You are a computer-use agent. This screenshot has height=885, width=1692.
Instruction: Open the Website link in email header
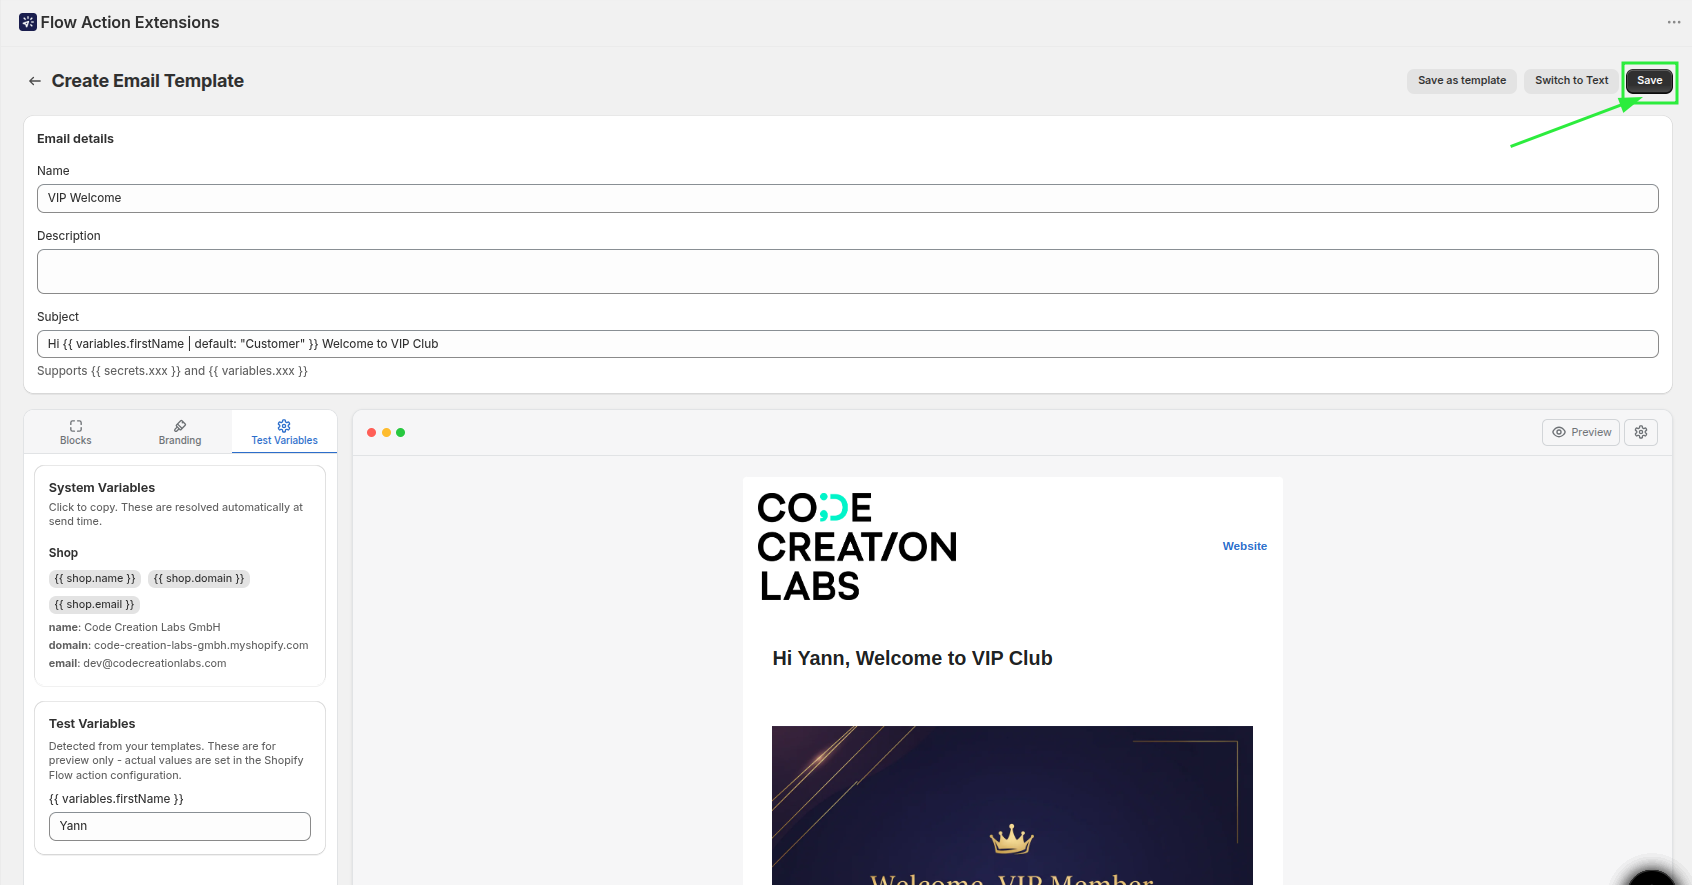1244,546
